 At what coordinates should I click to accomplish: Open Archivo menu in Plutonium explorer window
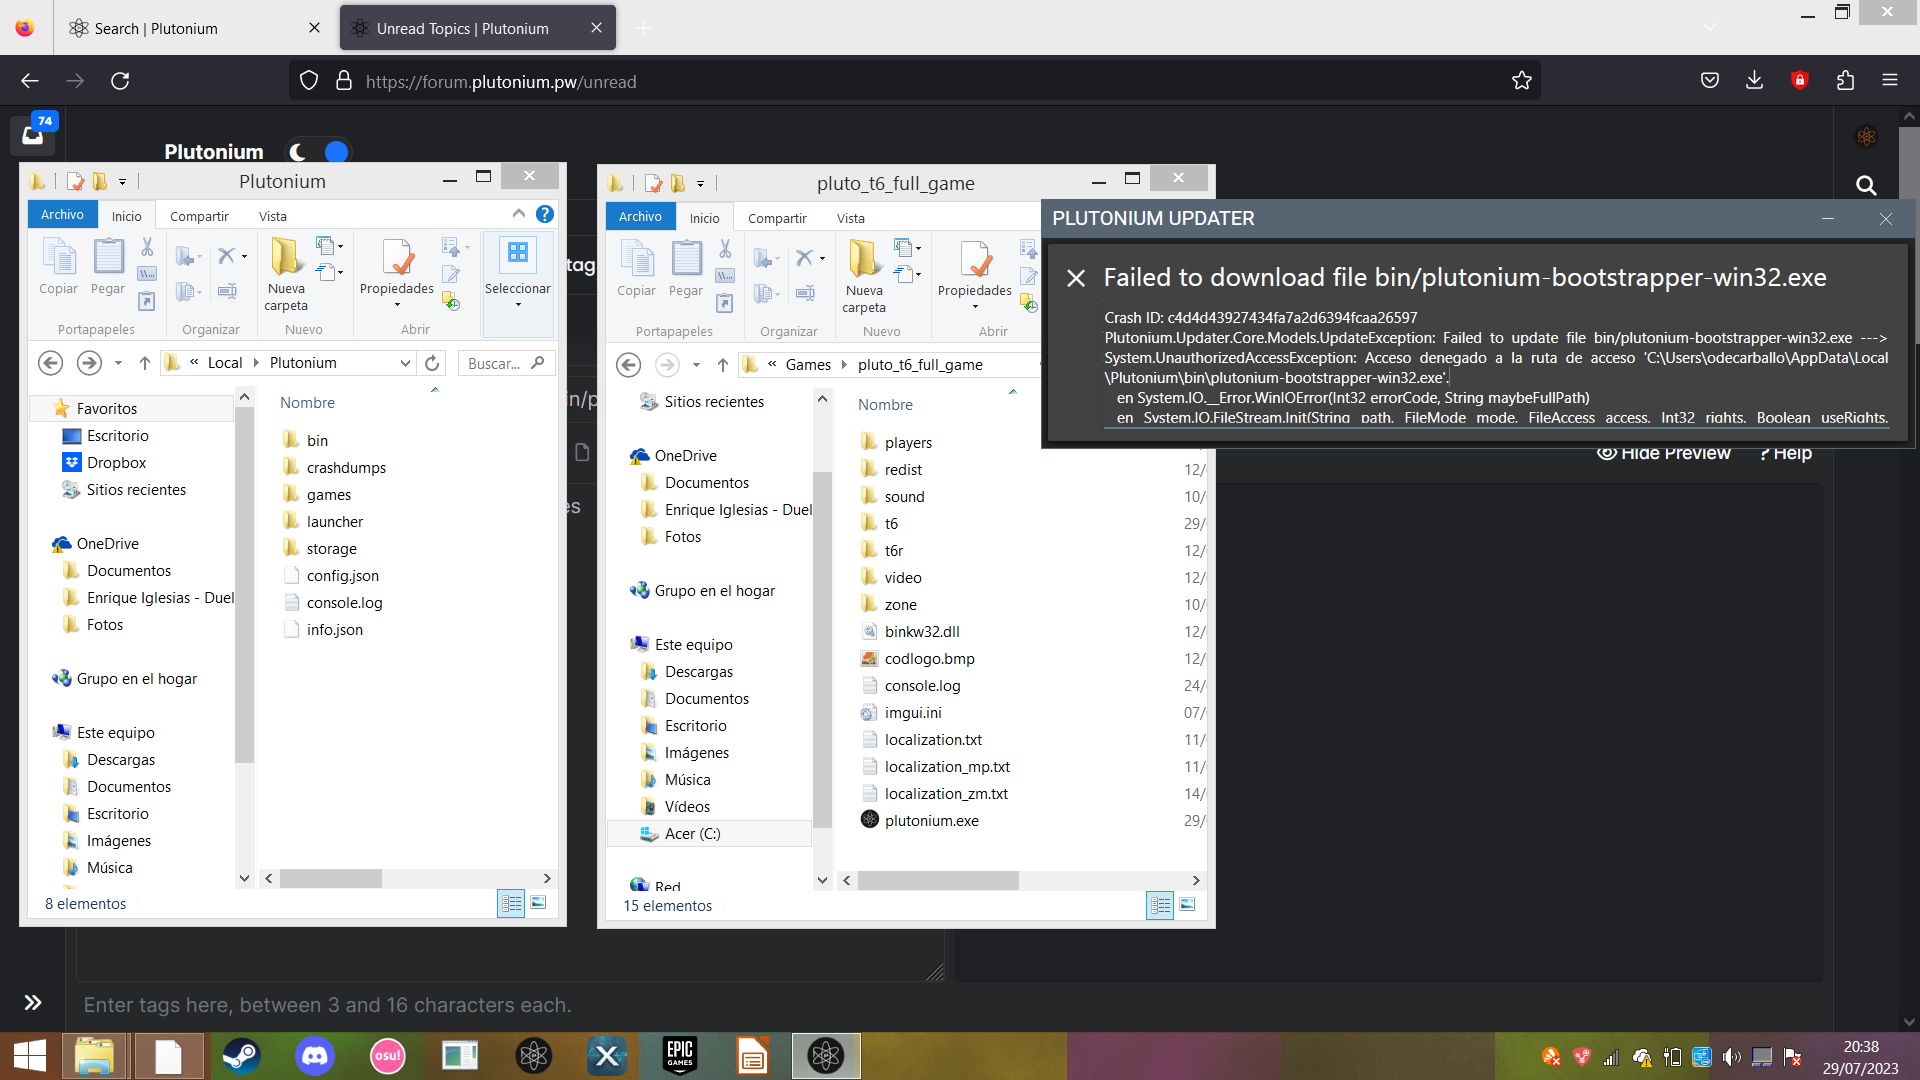click(62, 215)
